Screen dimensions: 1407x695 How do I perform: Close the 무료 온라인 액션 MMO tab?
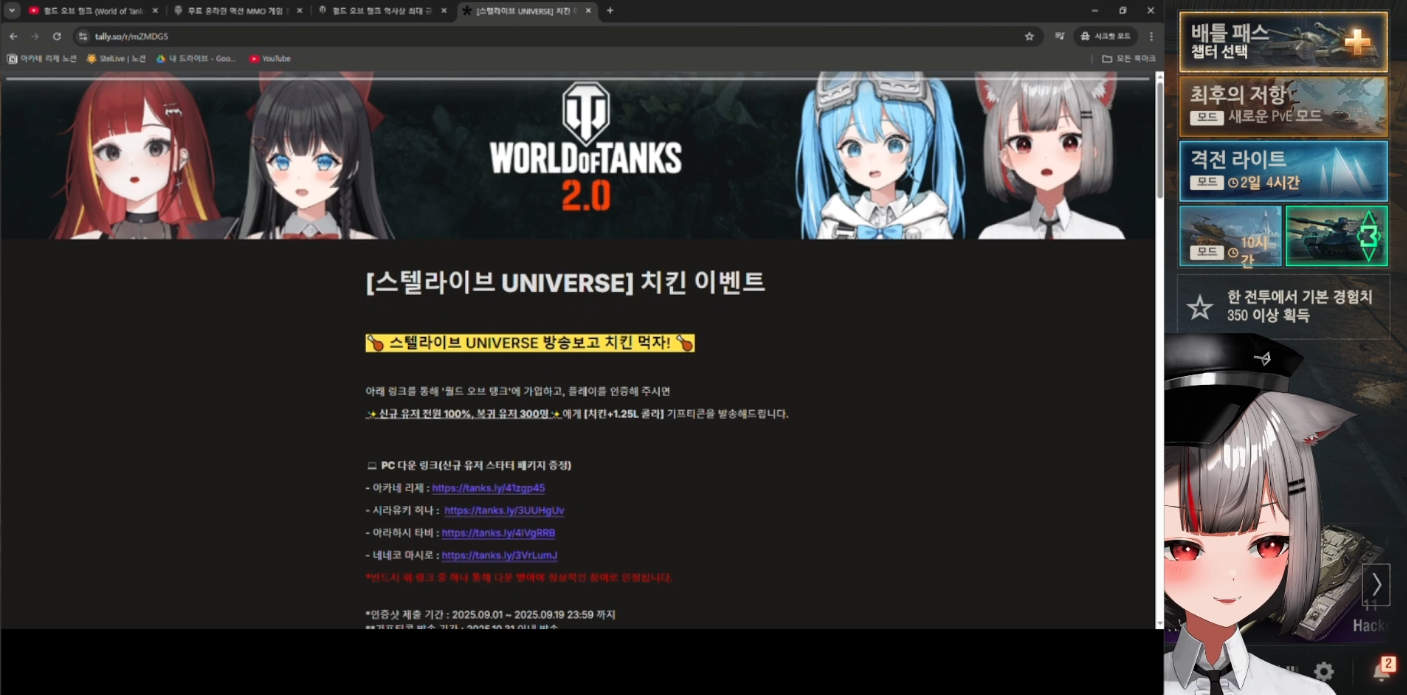click(x=299, y=10)
